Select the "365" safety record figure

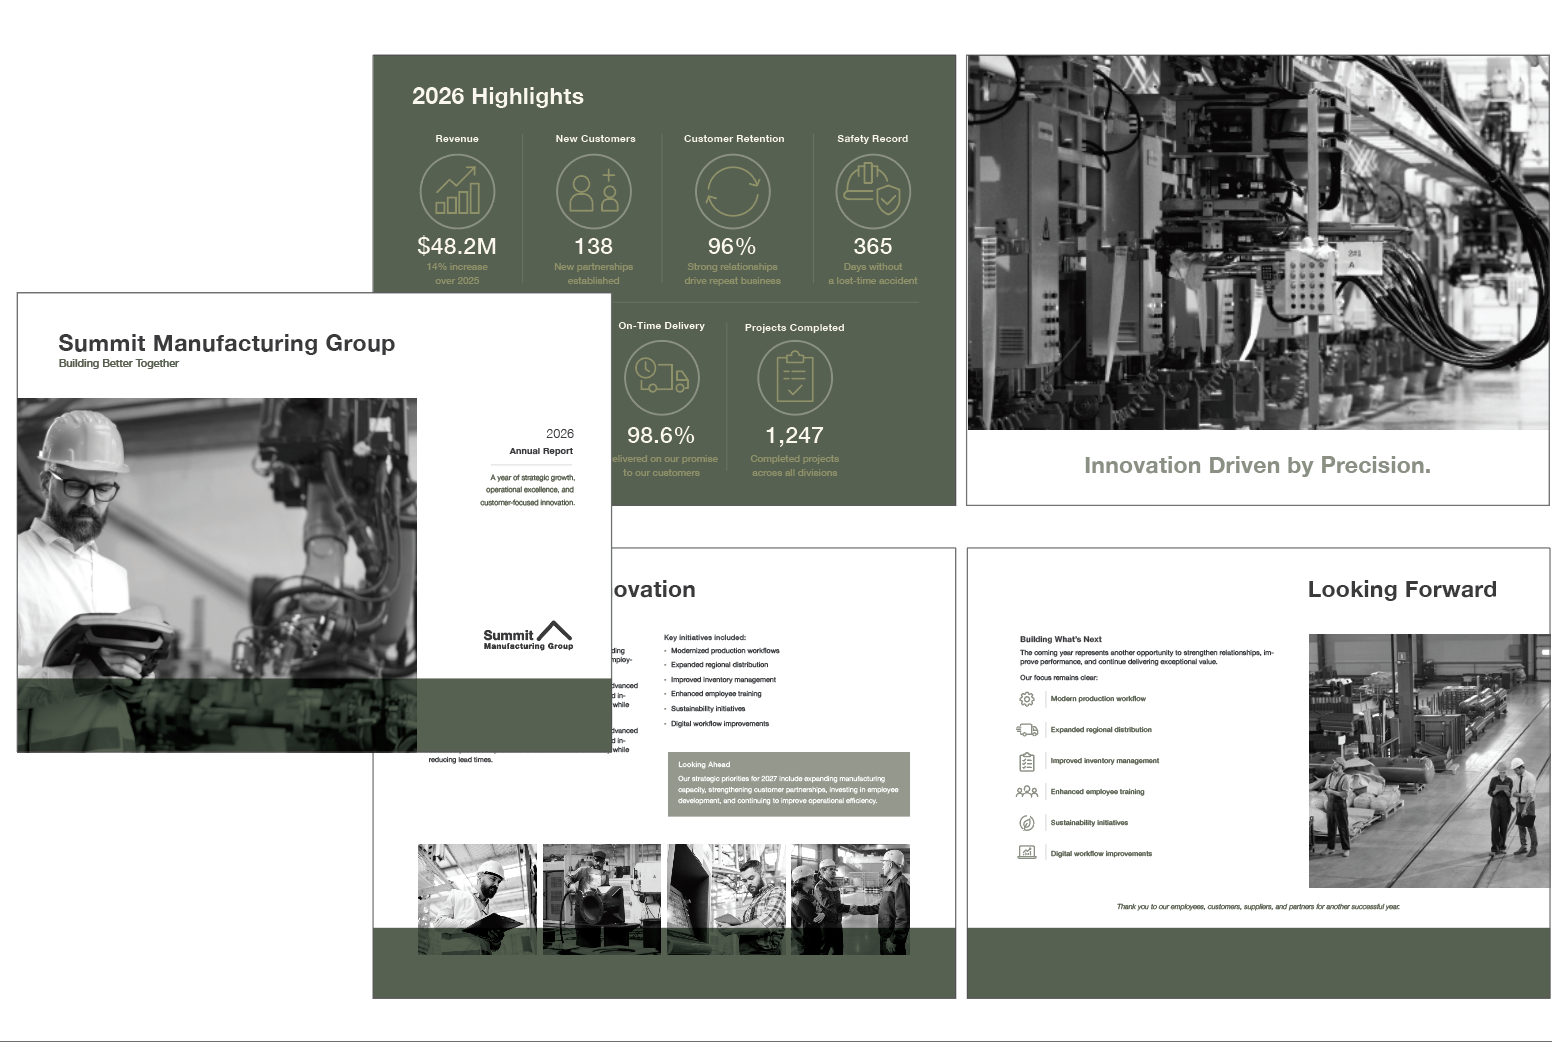tap(873, 246)
